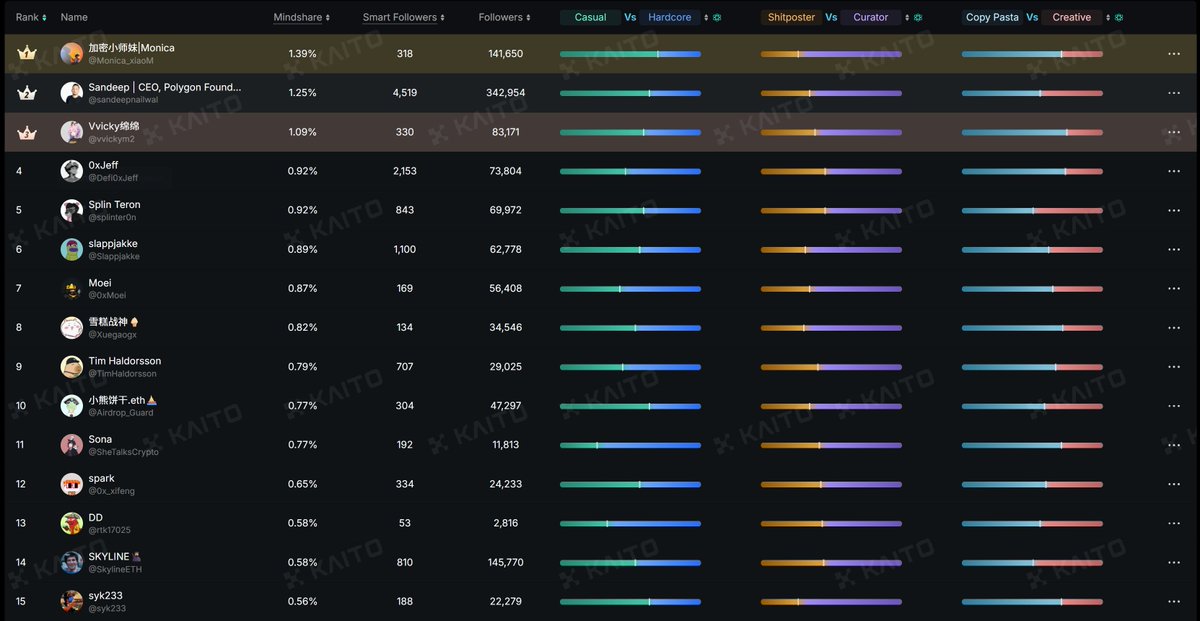Open the three-dot menu for syk233's row
The width and height of the screenshot is (1200, 621).
coord(1174,602)
